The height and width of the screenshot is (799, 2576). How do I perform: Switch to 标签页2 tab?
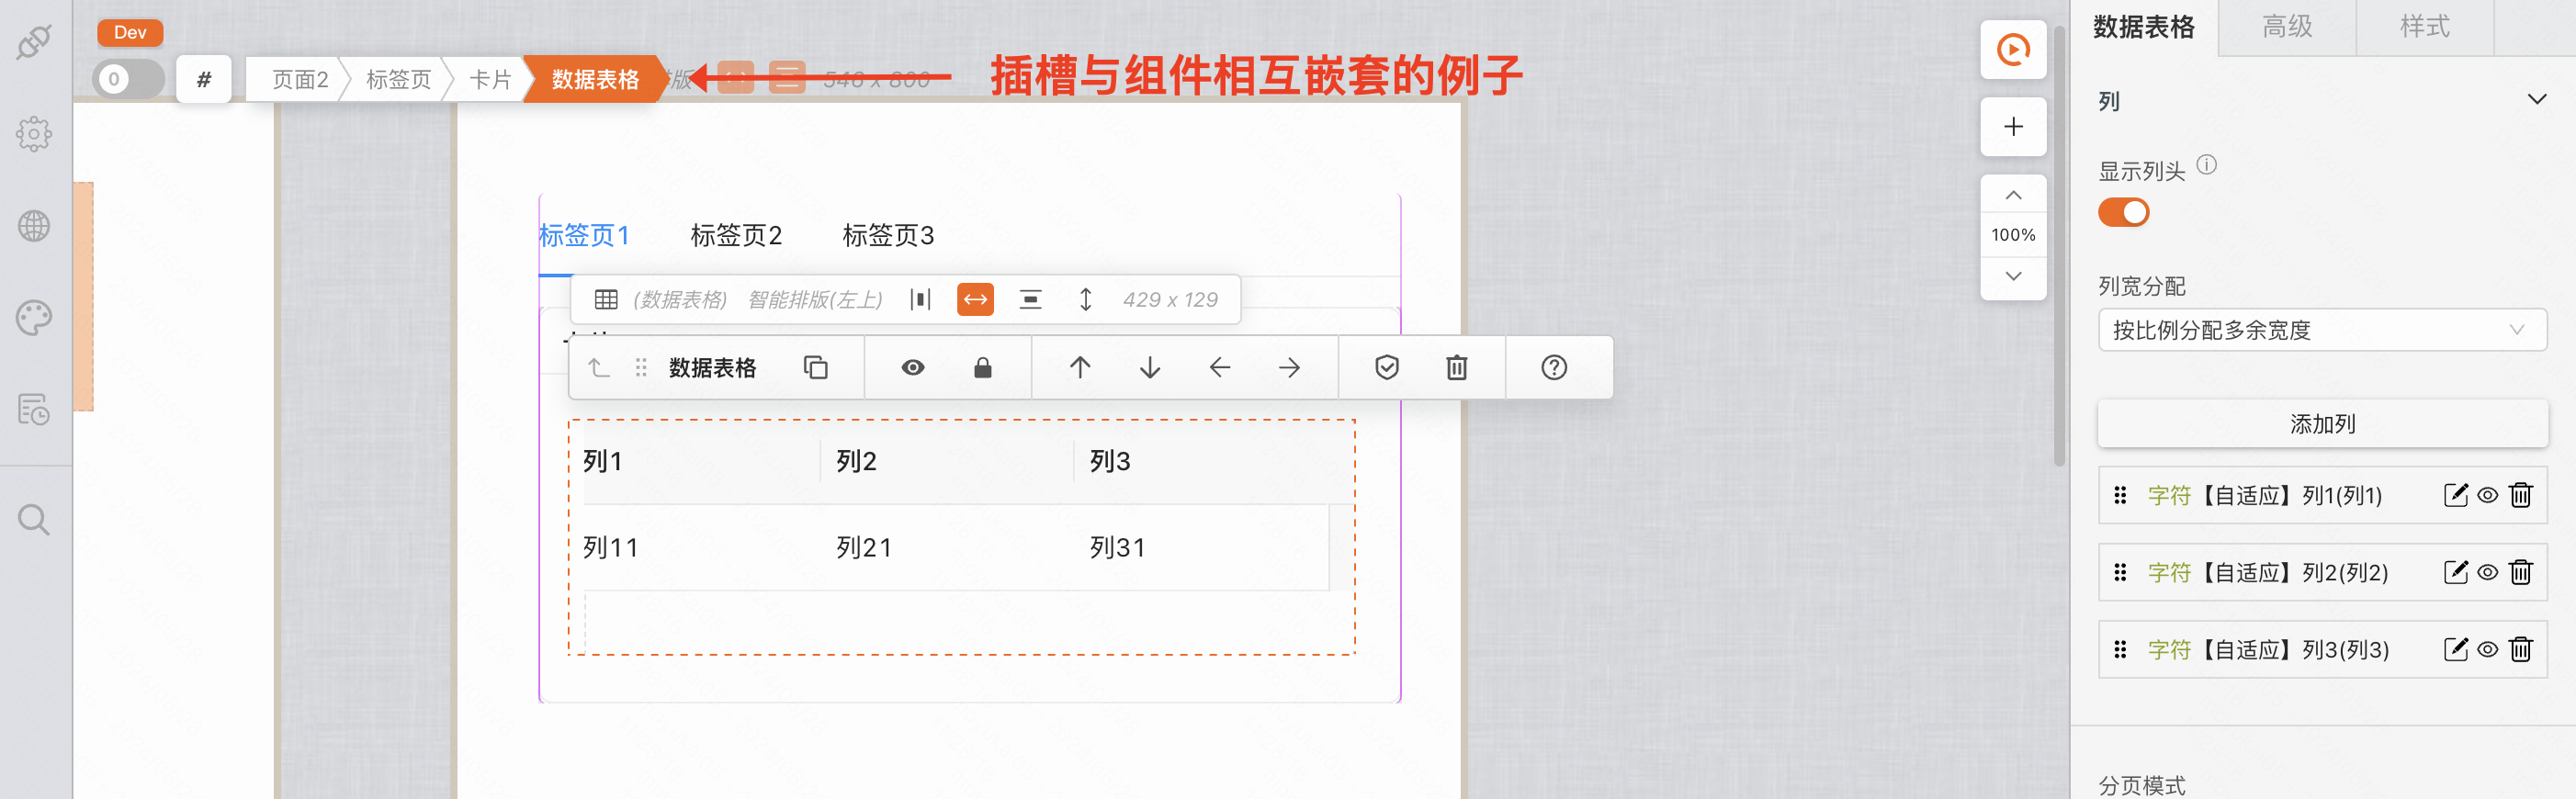pos(736,235)
